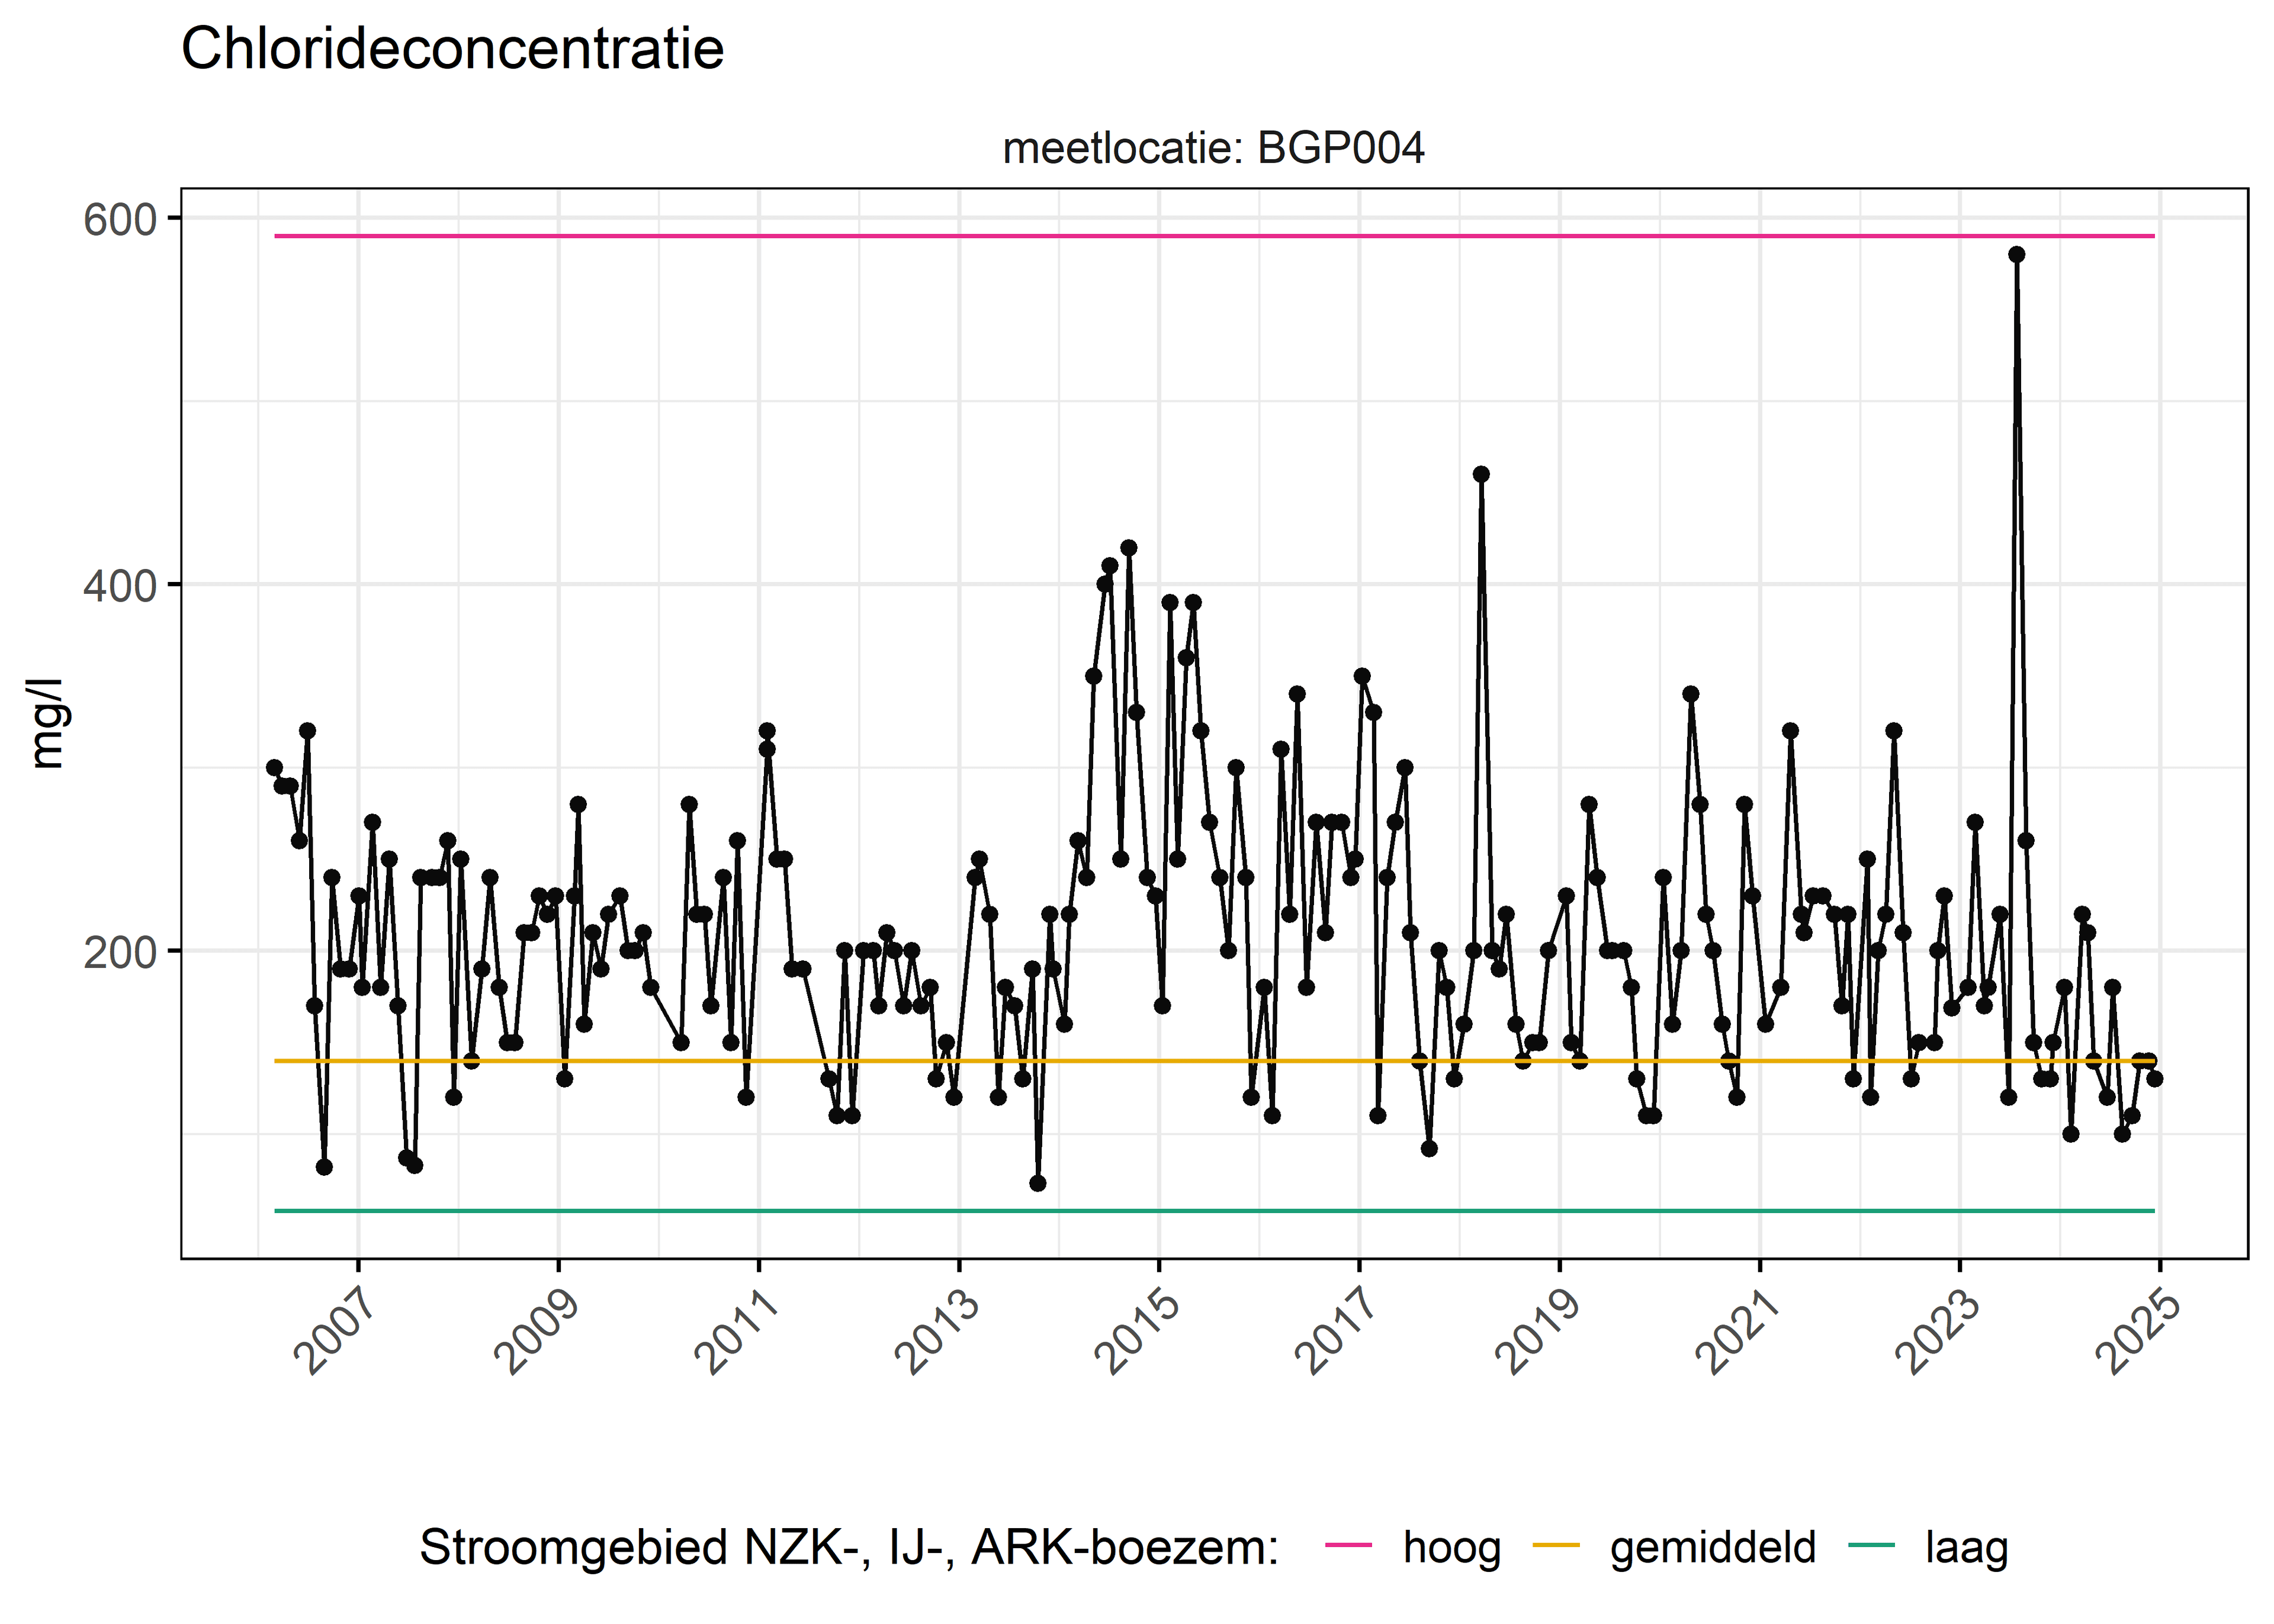Click the mg/l y-axis title
This screenshot has height=1624, width=2274.
click(47, 722)
